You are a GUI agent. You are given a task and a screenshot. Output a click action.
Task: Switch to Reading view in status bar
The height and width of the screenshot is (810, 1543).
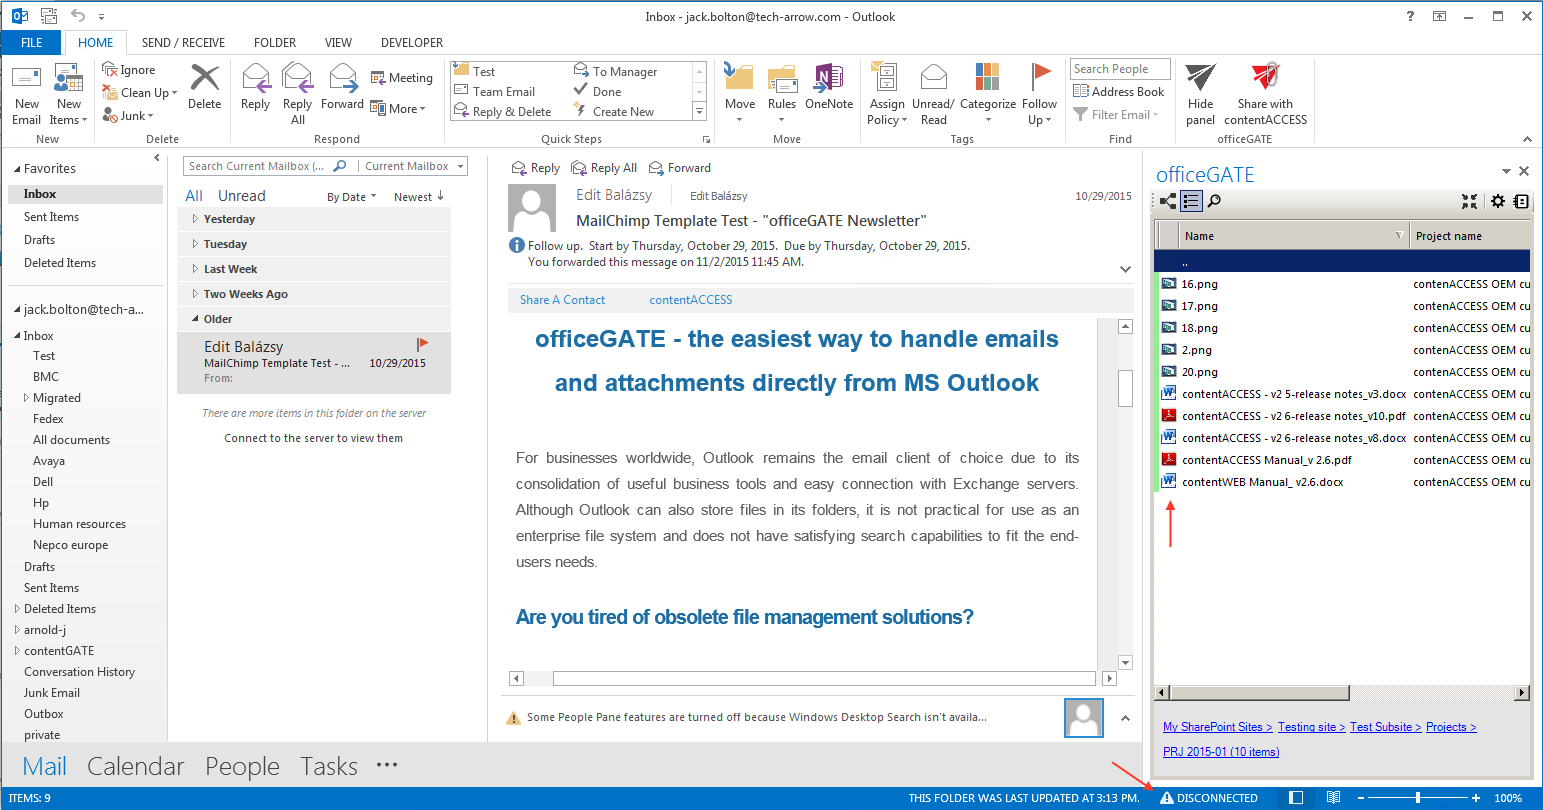coord(1333,798)
